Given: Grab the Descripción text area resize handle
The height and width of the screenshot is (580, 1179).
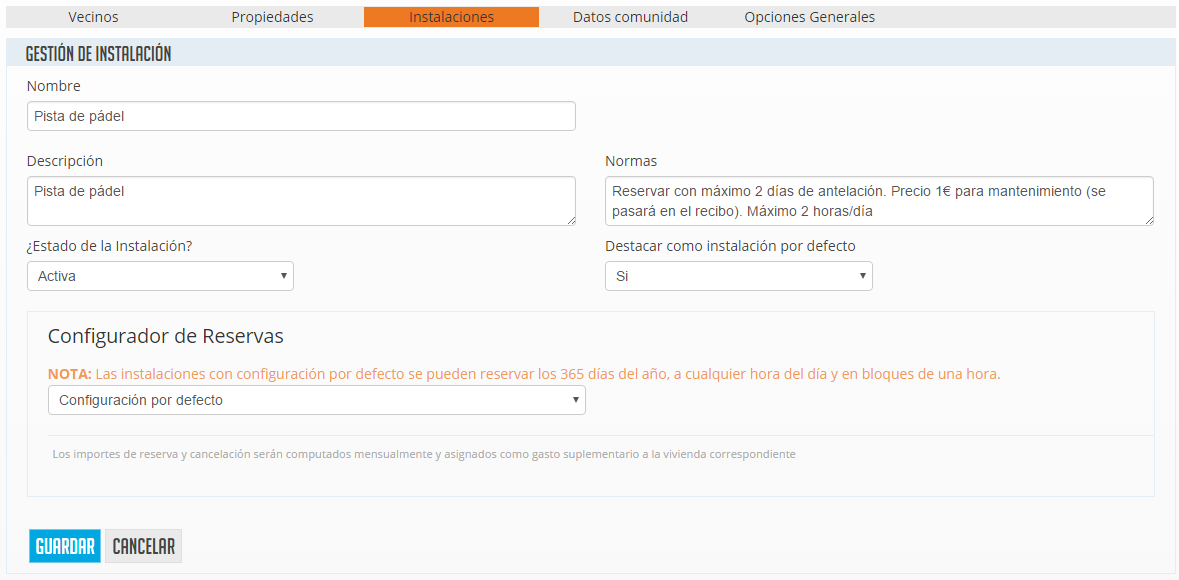Looking at the screenshot, I should click(570, 219).
